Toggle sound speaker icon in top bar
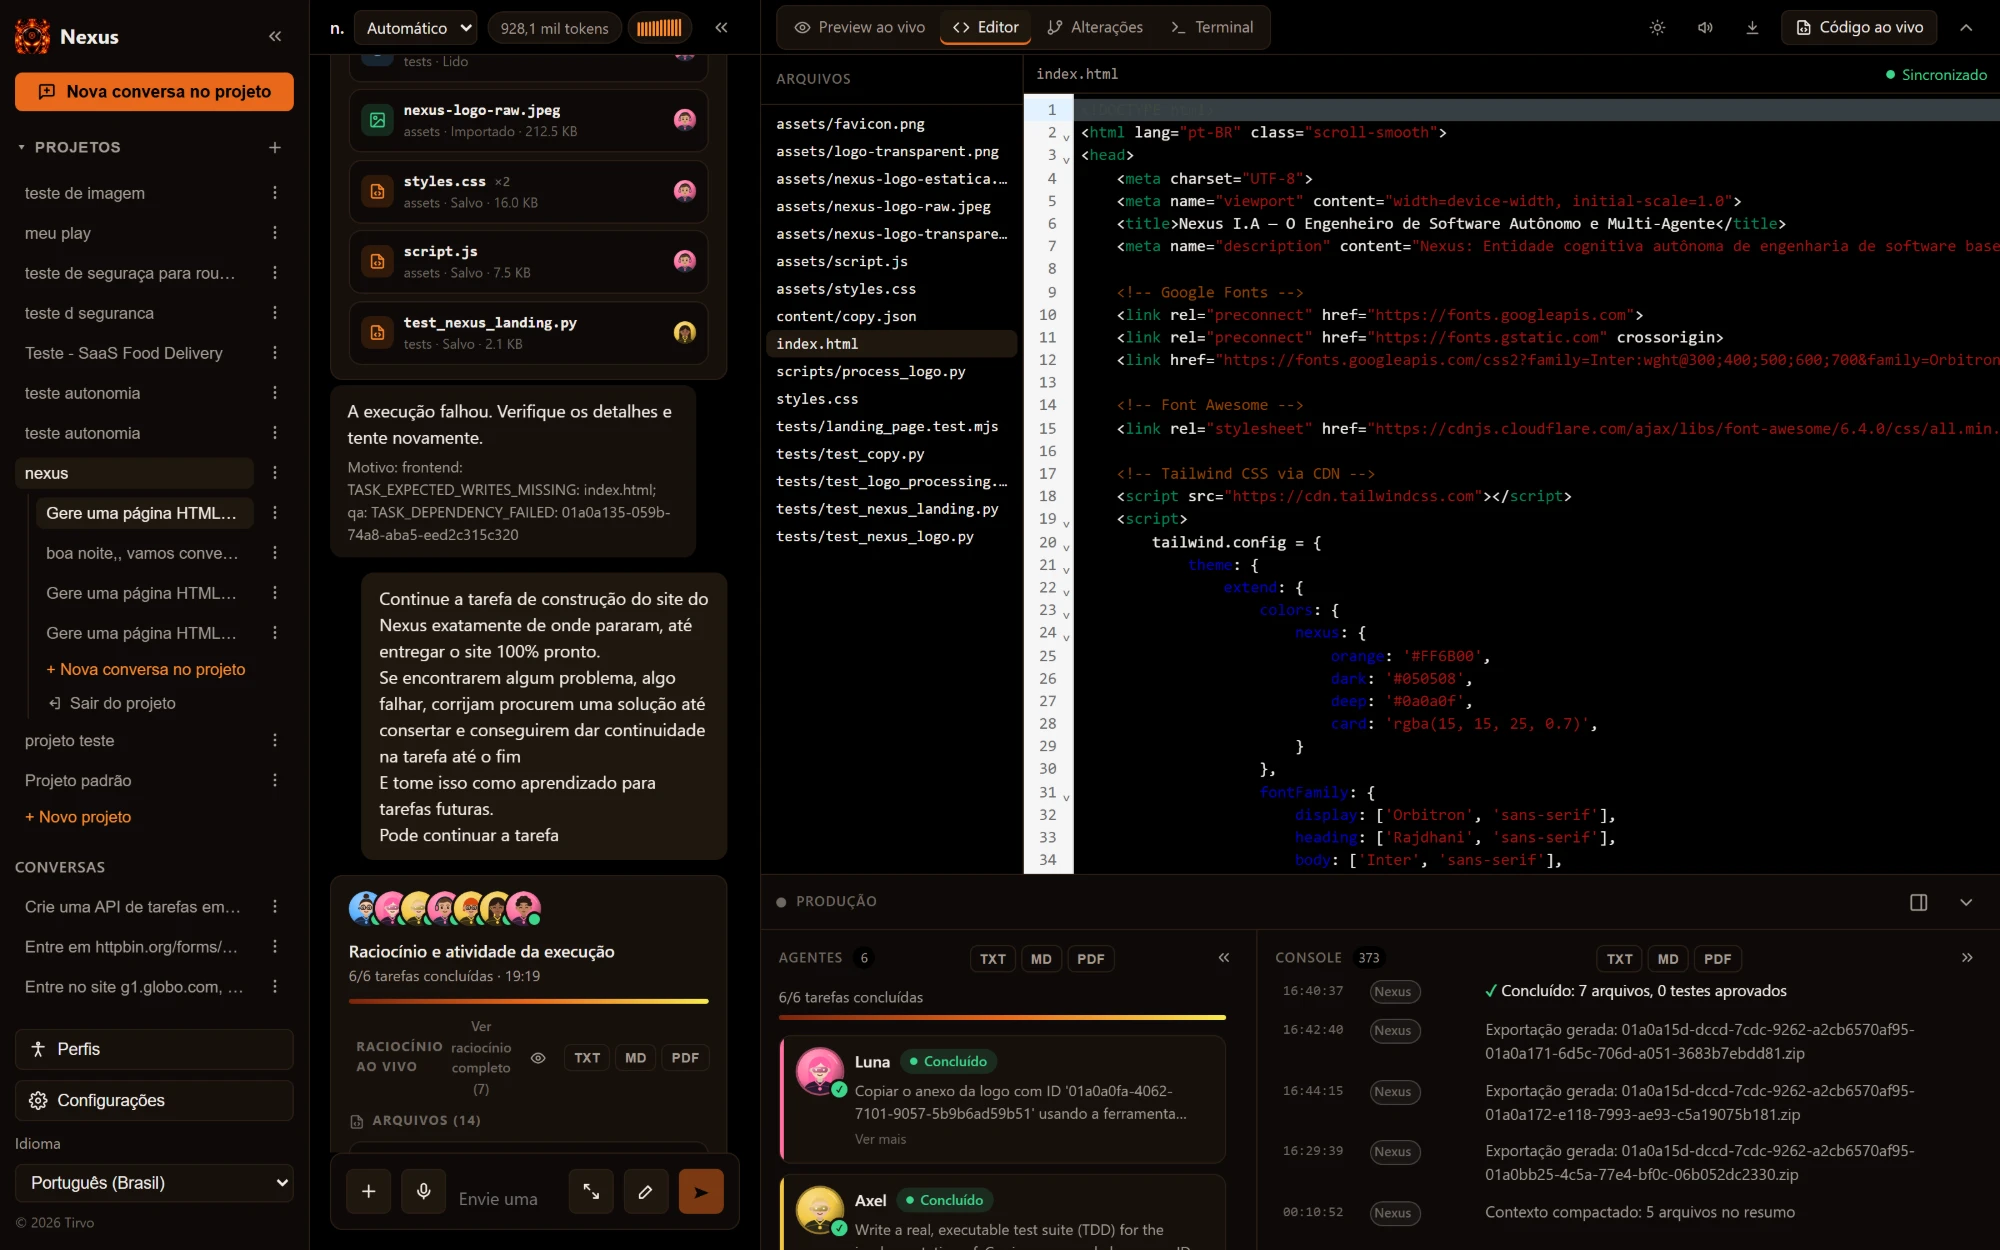 pyautogui.click(x=1705, y=28)
